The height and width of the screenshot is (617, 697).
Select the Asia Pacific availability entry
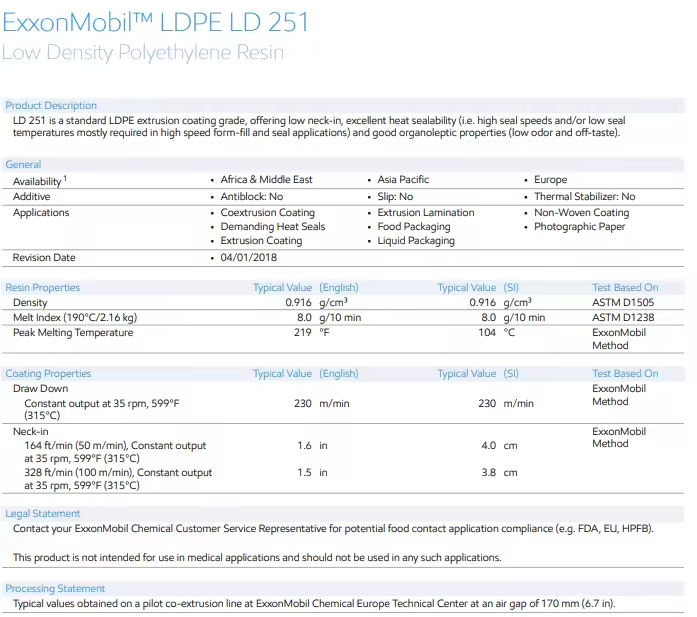(403, 180)
